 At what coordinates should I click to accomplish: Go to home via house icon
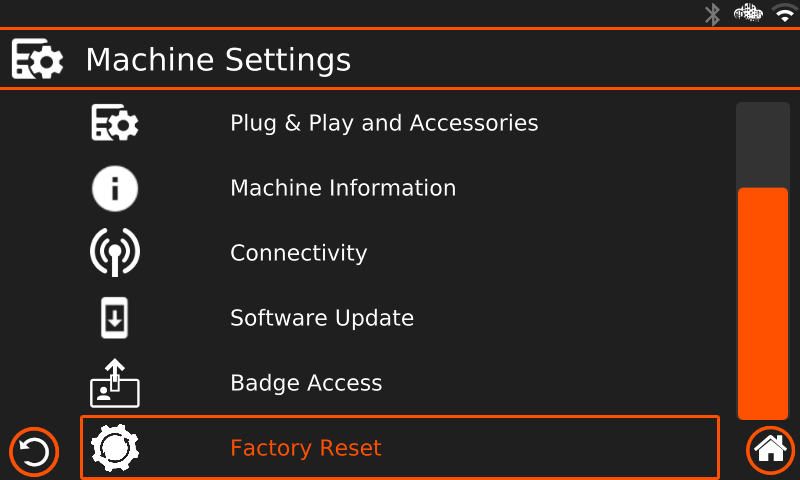point(770,450)
